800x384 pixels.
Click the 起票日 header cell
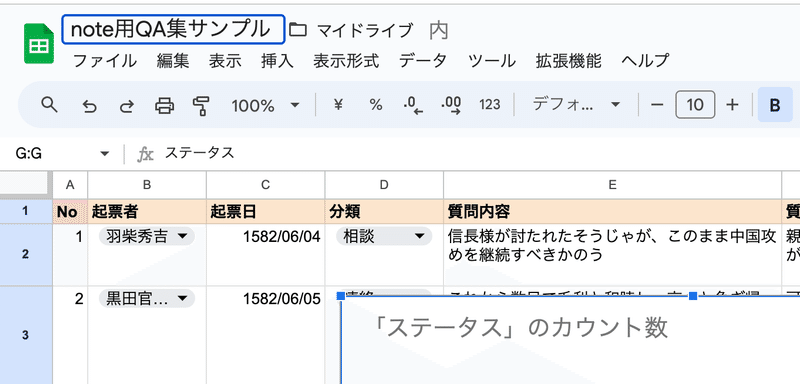(265, 212)
